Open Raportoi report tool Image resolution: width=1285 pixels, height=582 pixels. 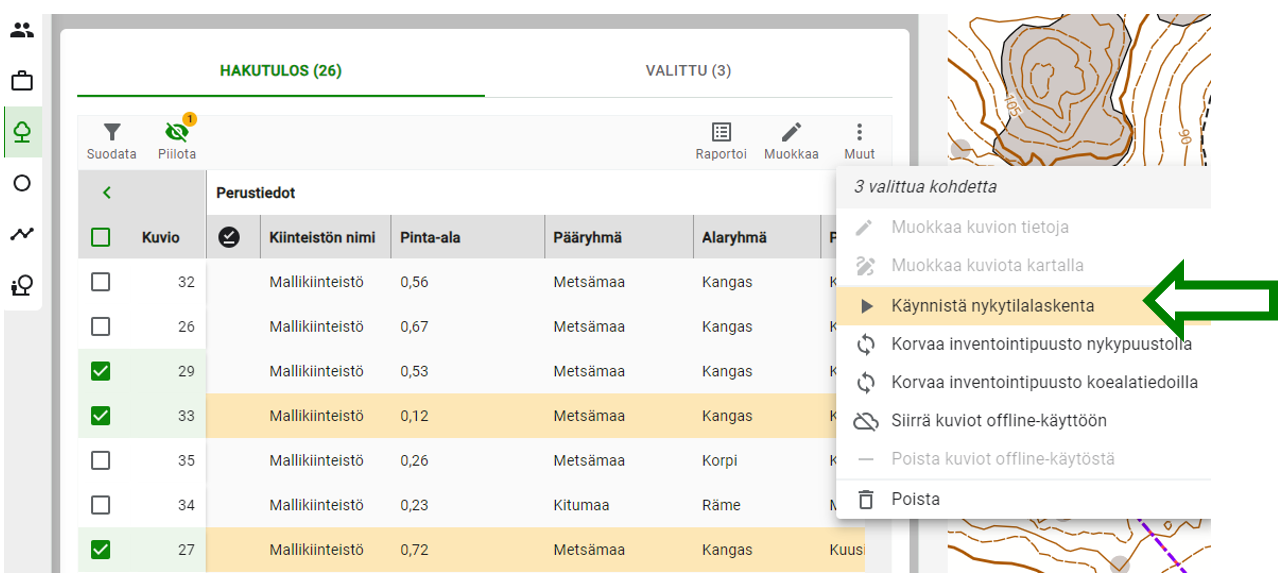point(721,142)
